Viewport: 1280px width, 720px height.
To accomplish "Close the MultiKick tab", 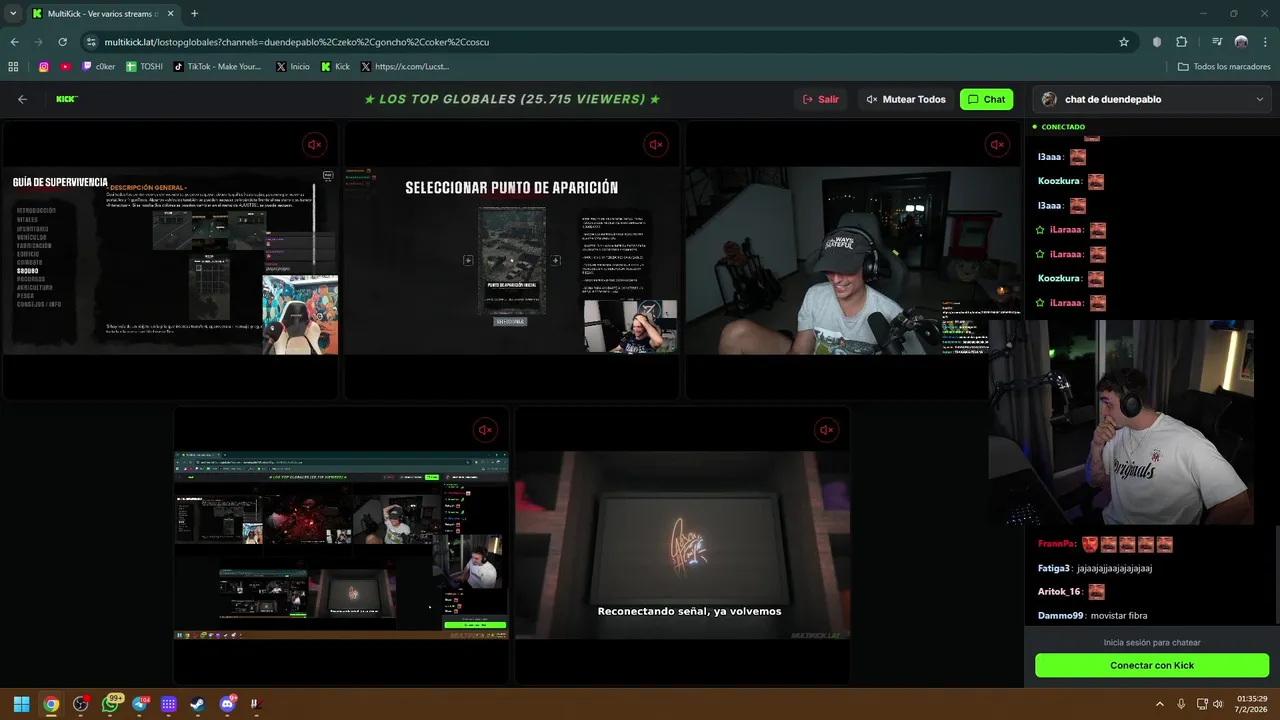I will click(171, 14).
